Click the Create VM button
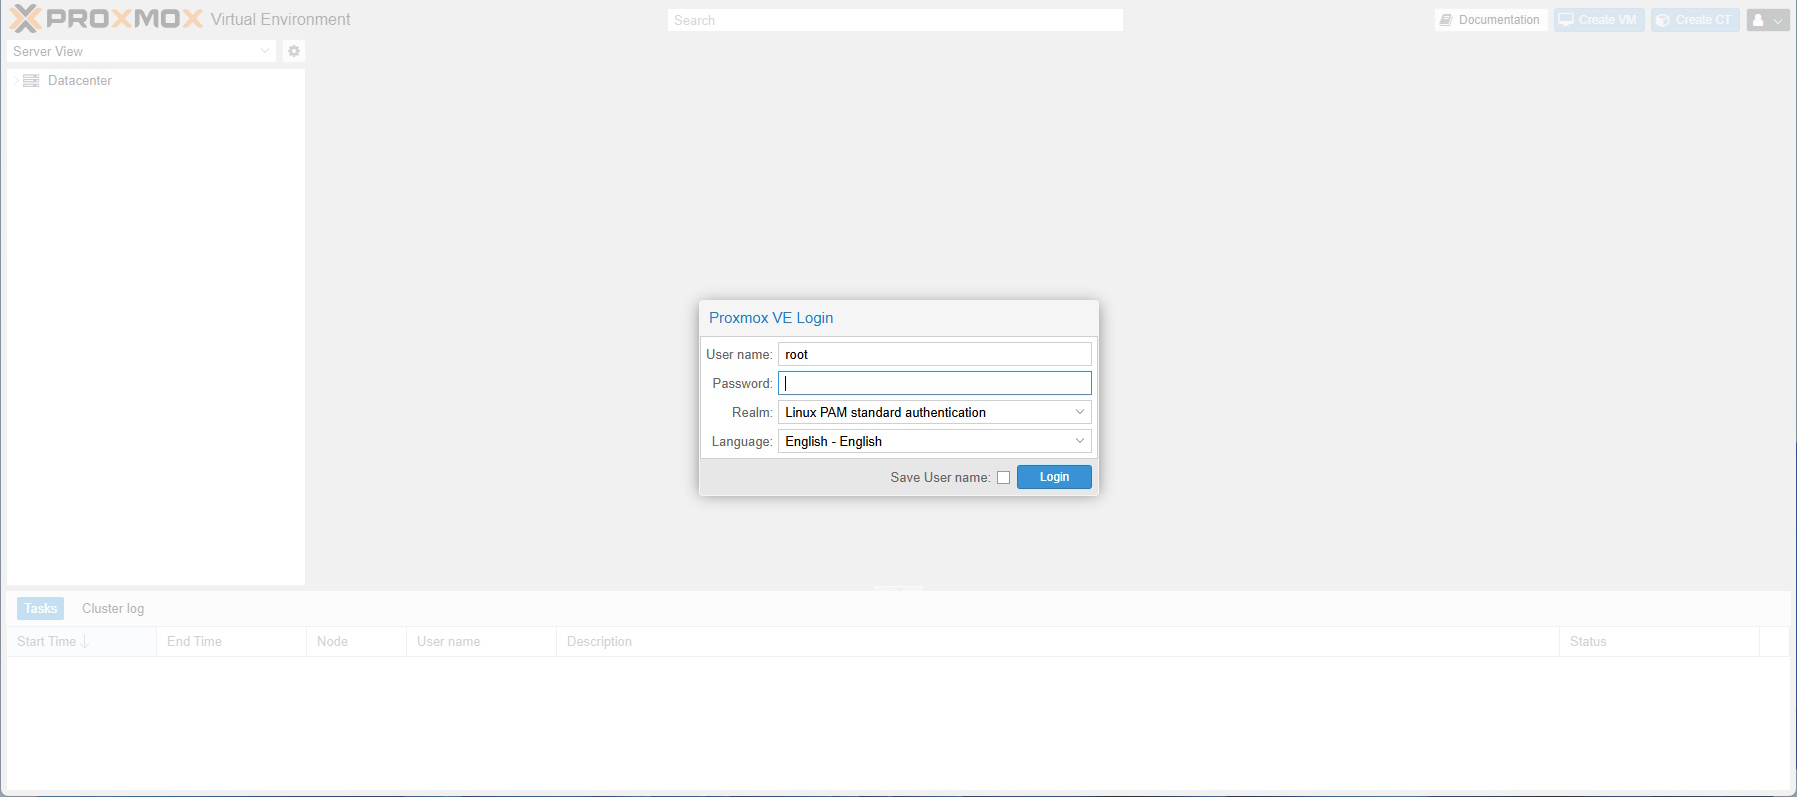 click(1599, 20)
